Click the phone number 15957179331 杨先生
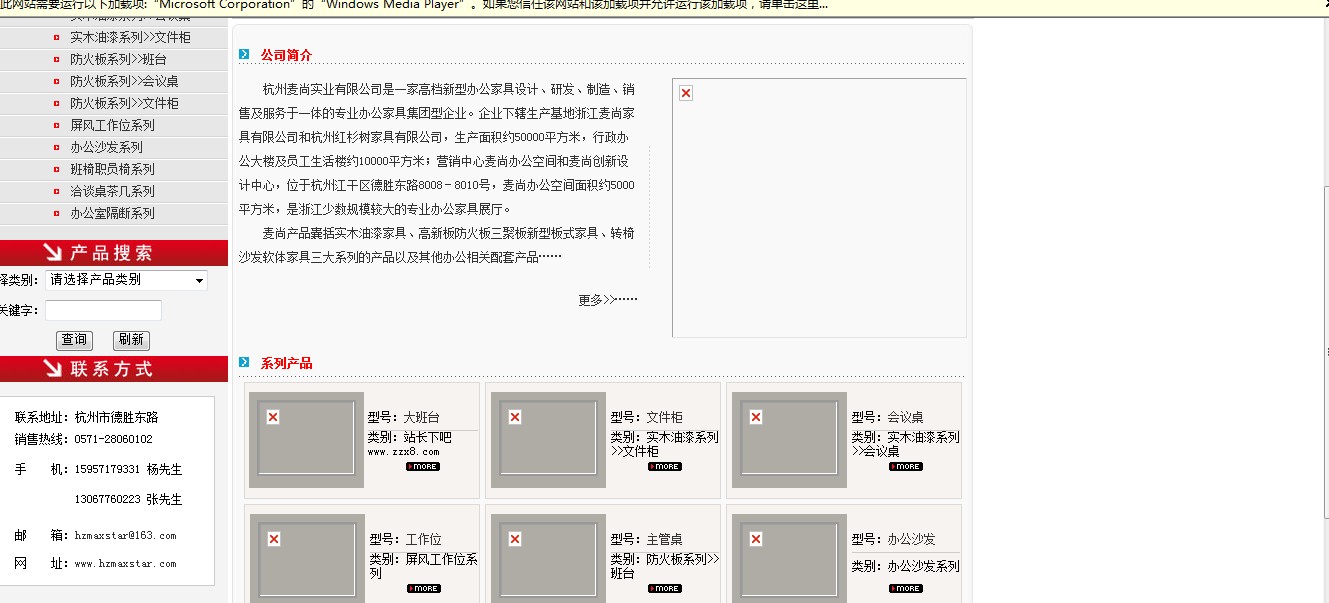Screen dimensions: 1329x603 [128, 470]
